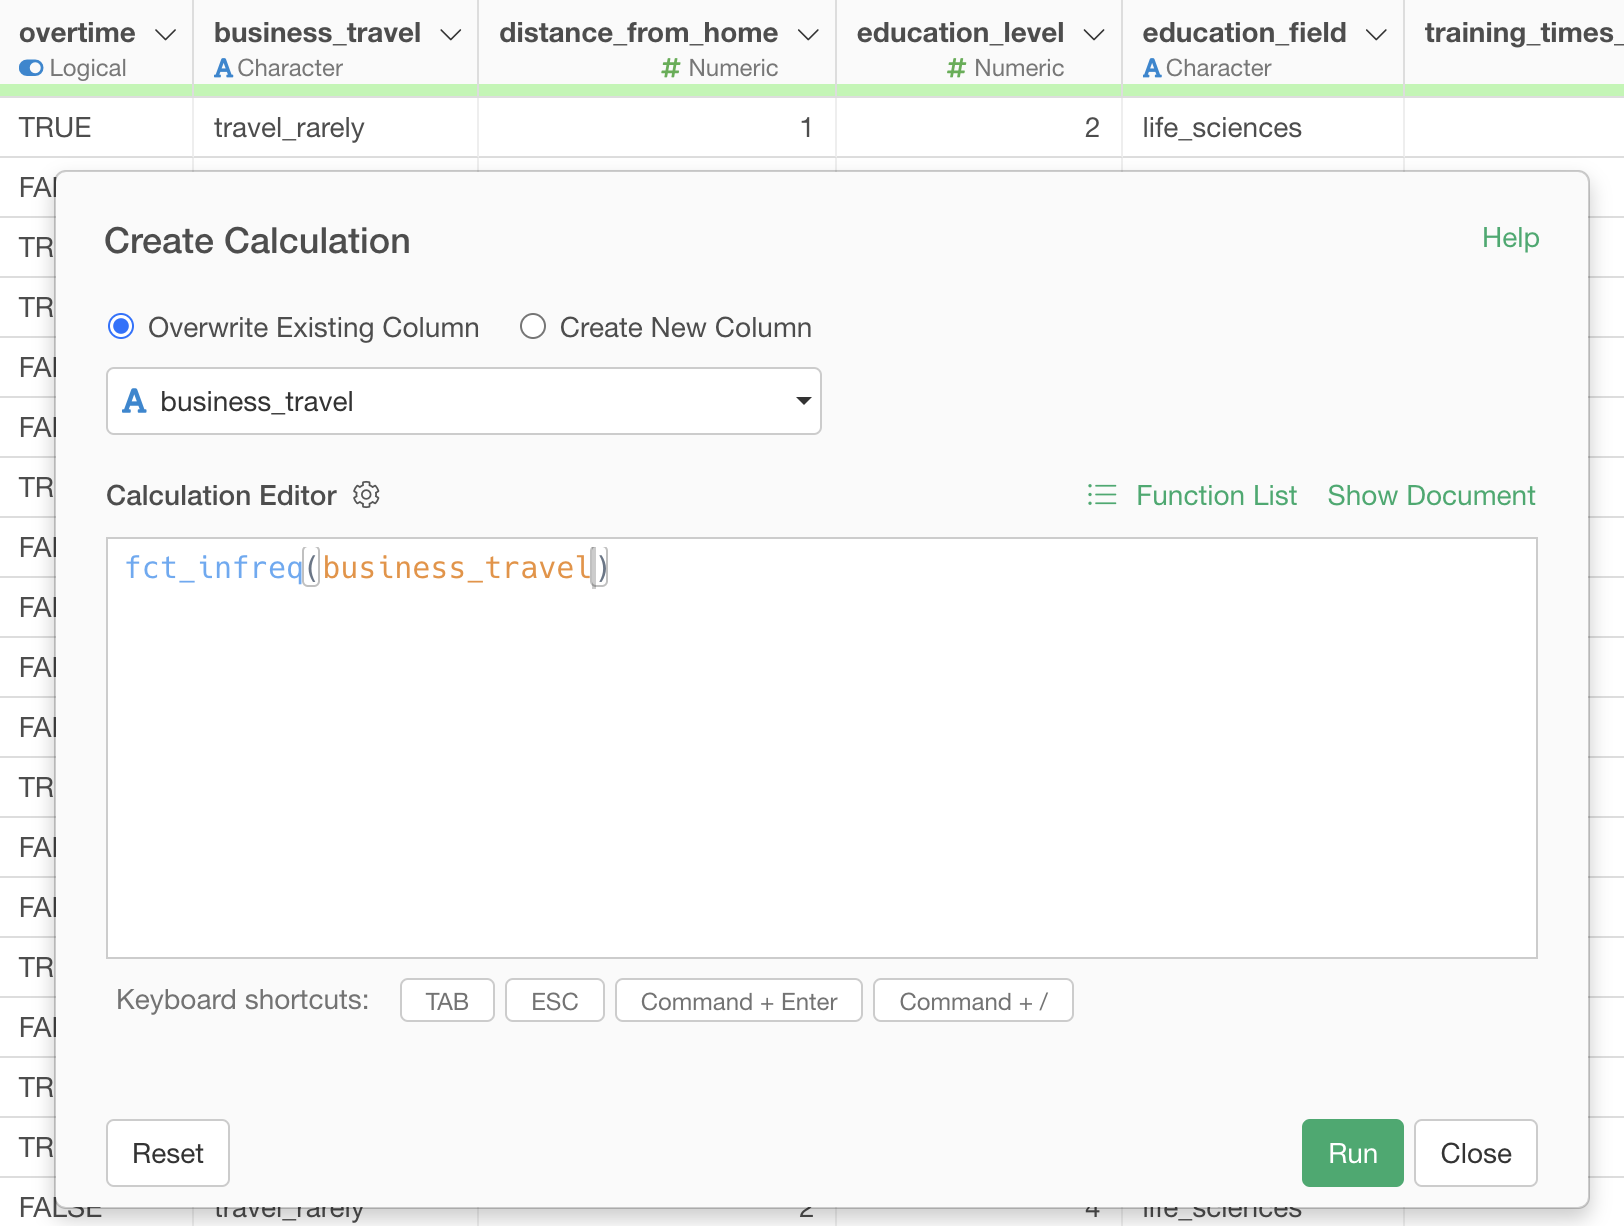Run the calculation
Viewport: 1624px width, 1226px height.
point(1352,1153)
